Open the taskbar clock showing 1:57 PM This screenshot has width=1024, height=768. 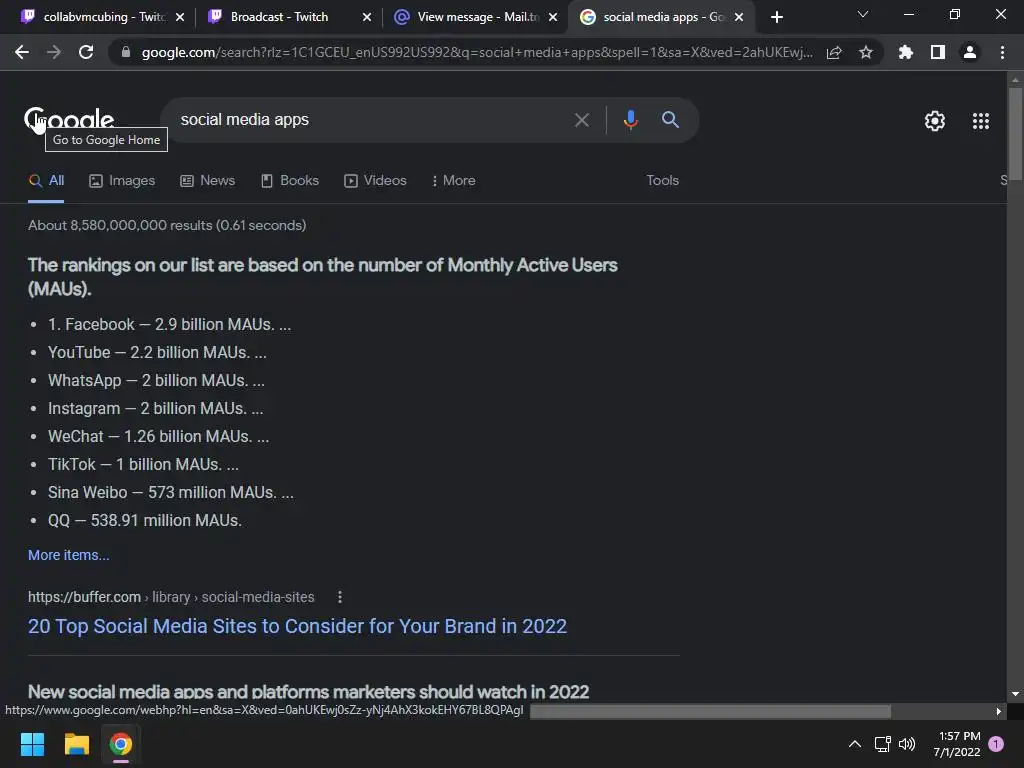click(957, 744)
